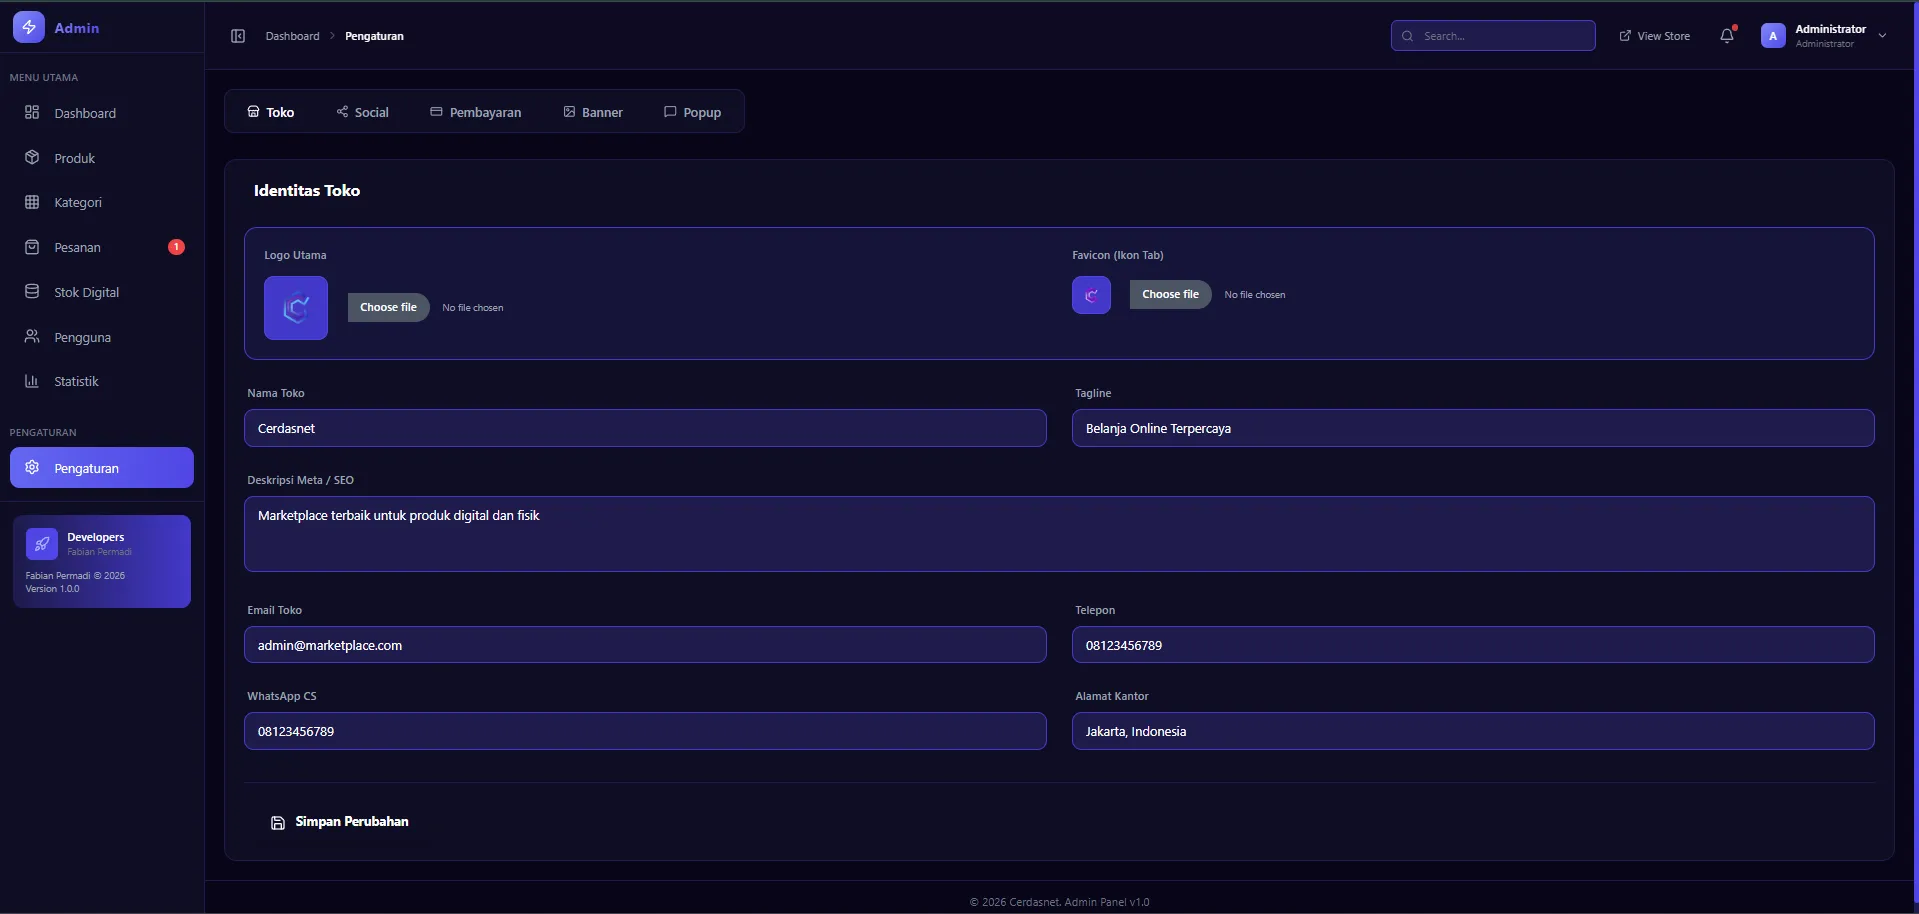Choose file for Favicon
This screenshot has height=914, width=1919.
pos(1170,294)
